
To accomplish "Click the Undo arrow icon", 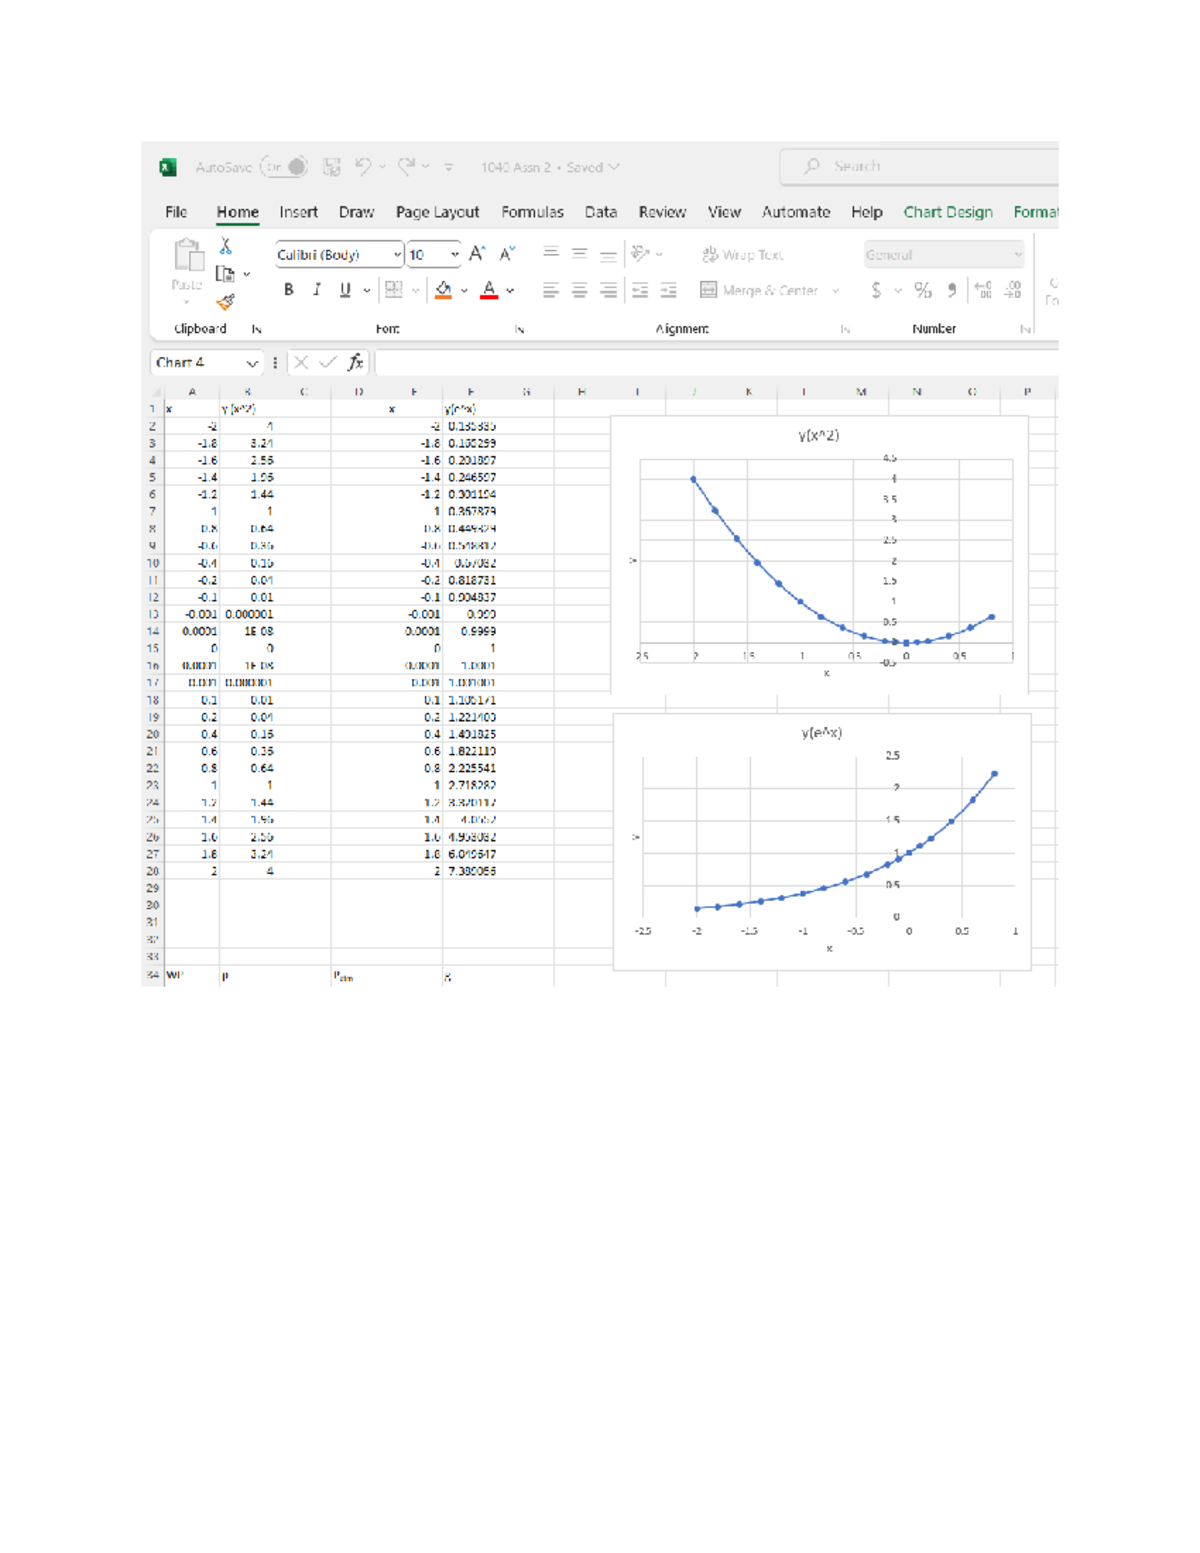I will click(362, 167).
